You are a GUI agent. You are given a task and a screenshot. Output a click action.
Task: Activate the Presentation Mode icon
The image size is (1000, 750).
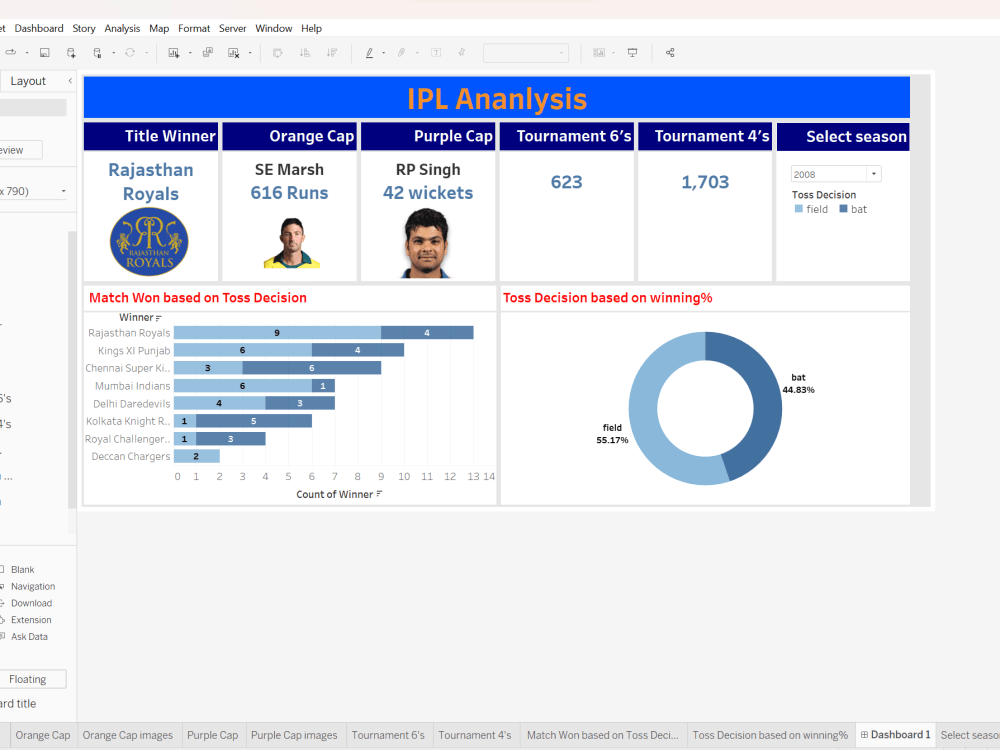pyautogui.click(x=633, y=52)
